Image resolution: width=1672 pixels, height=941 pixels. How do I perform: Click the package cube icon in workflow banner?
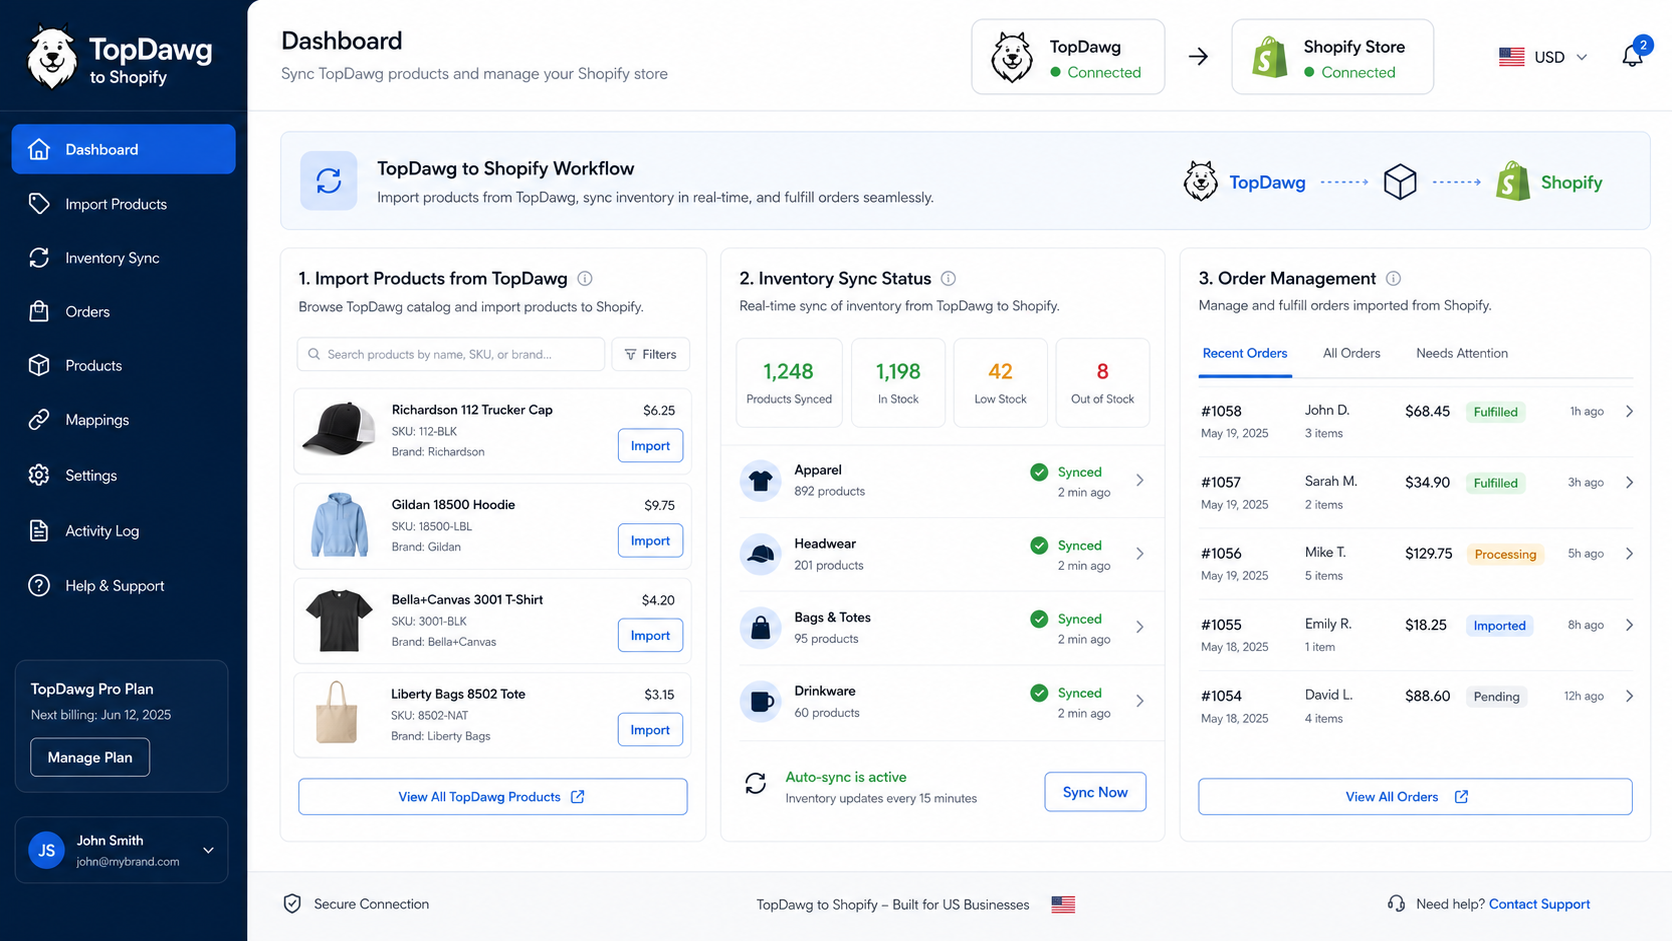1400,182
